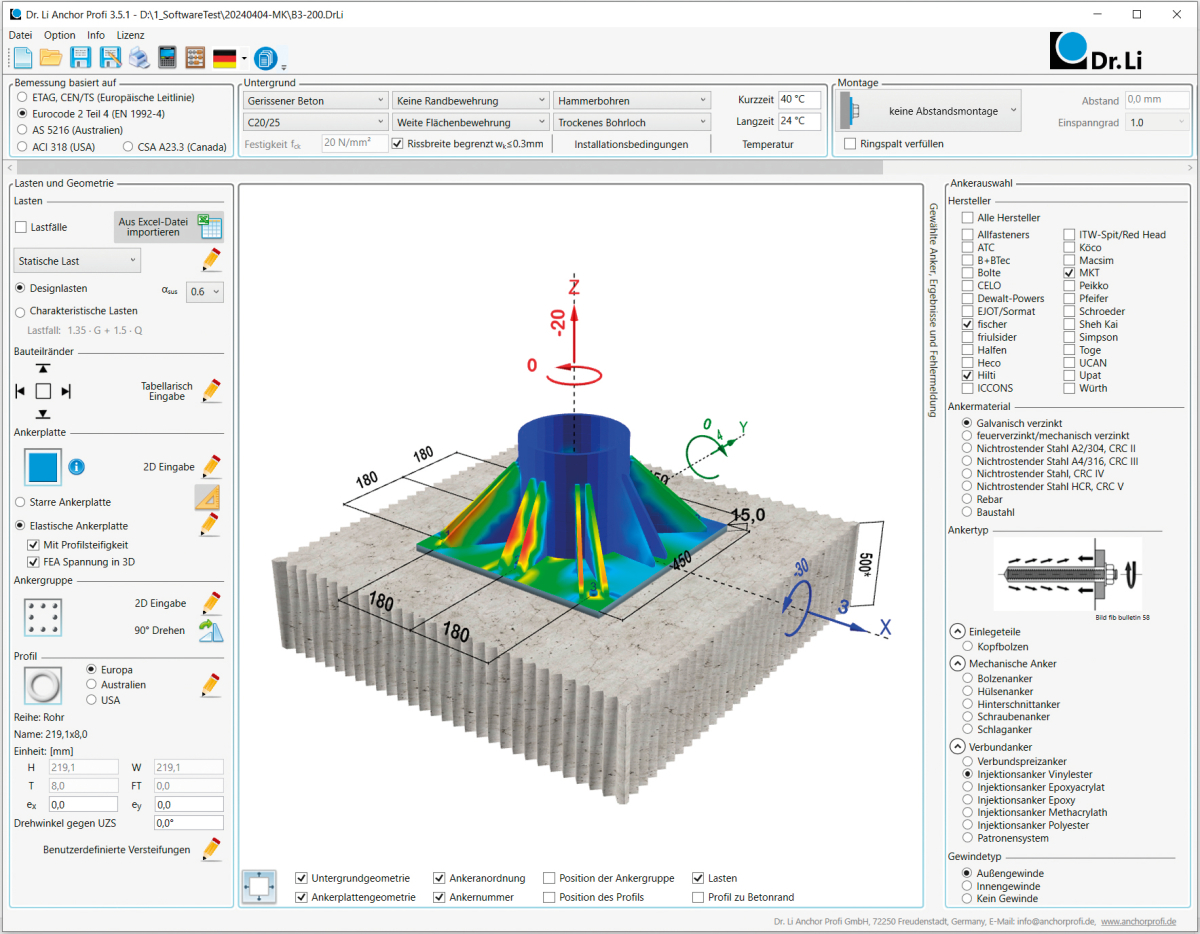Create a new file with the blank-page icon
Image resolution: width=1200 pixels, height=934 pixels.
pos(22,57)
